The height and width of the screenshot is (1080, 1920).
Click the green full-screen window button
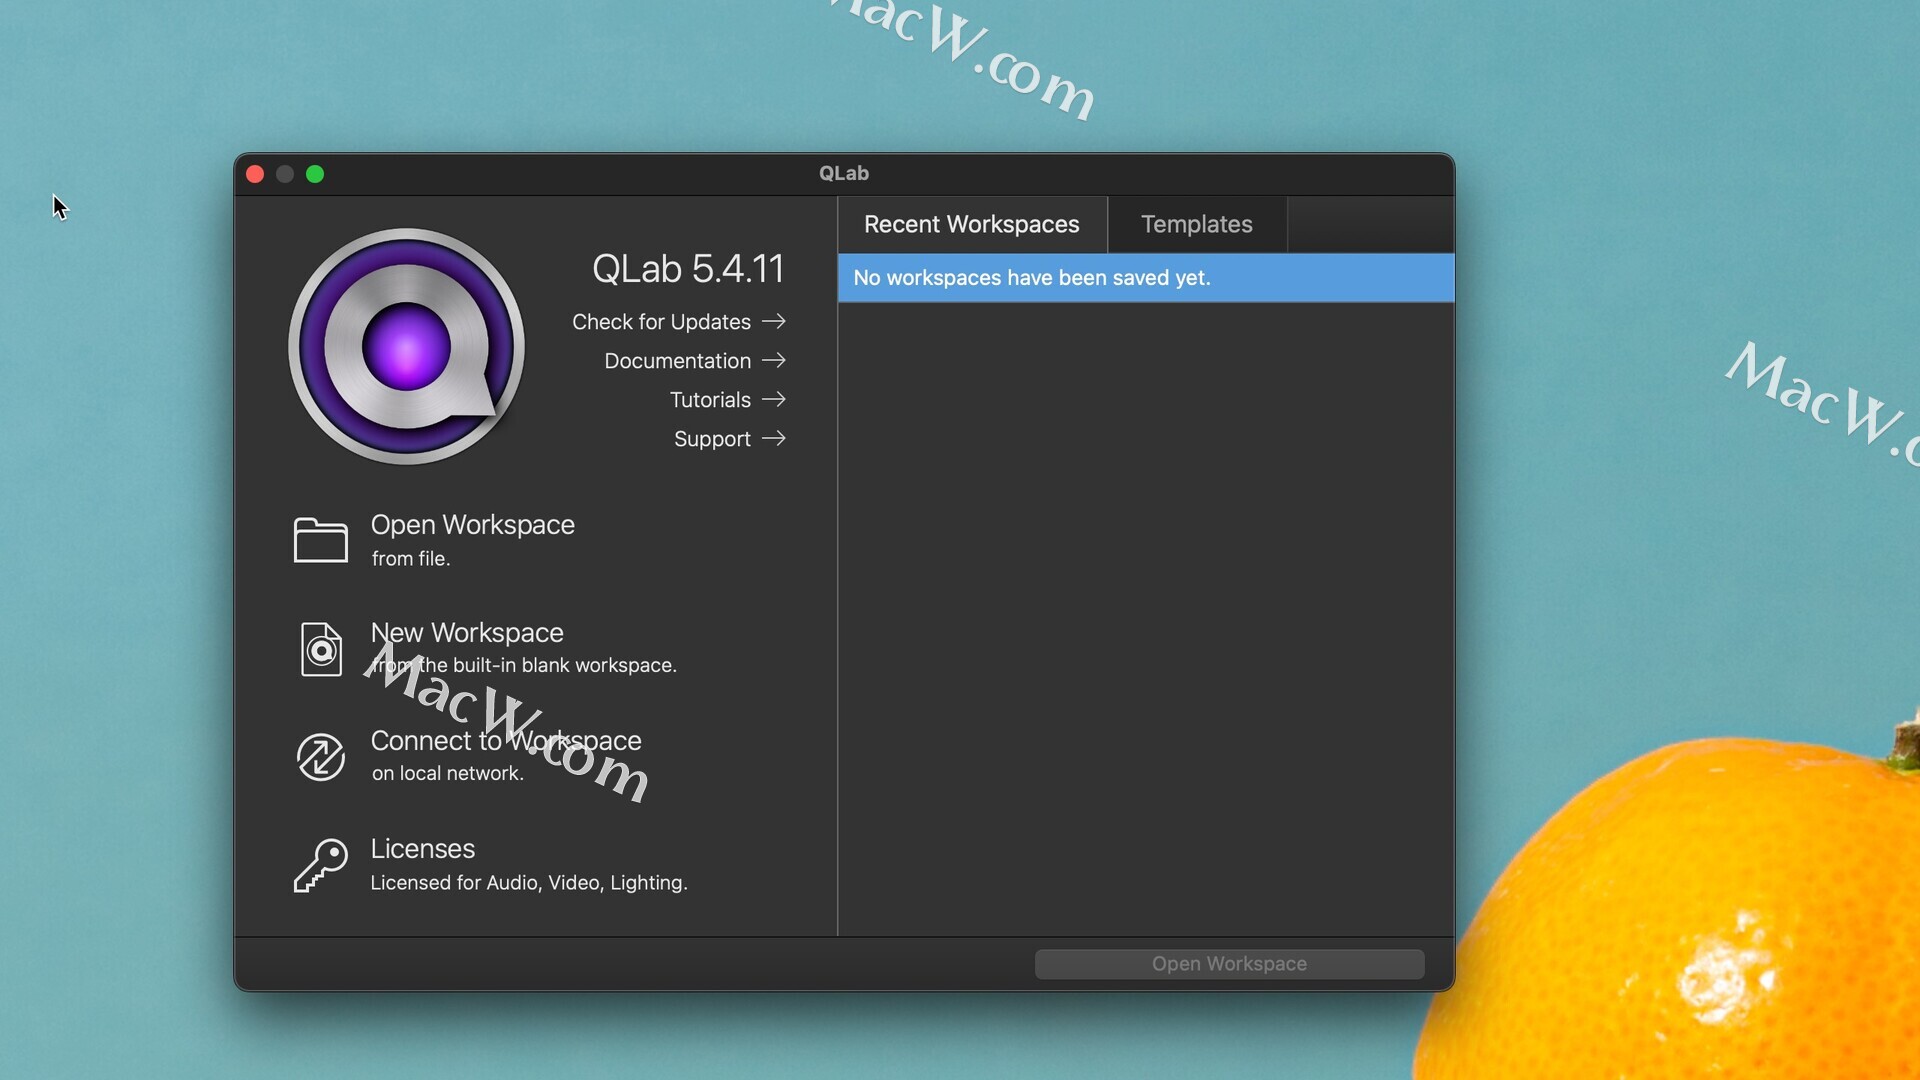pos(315,174)
